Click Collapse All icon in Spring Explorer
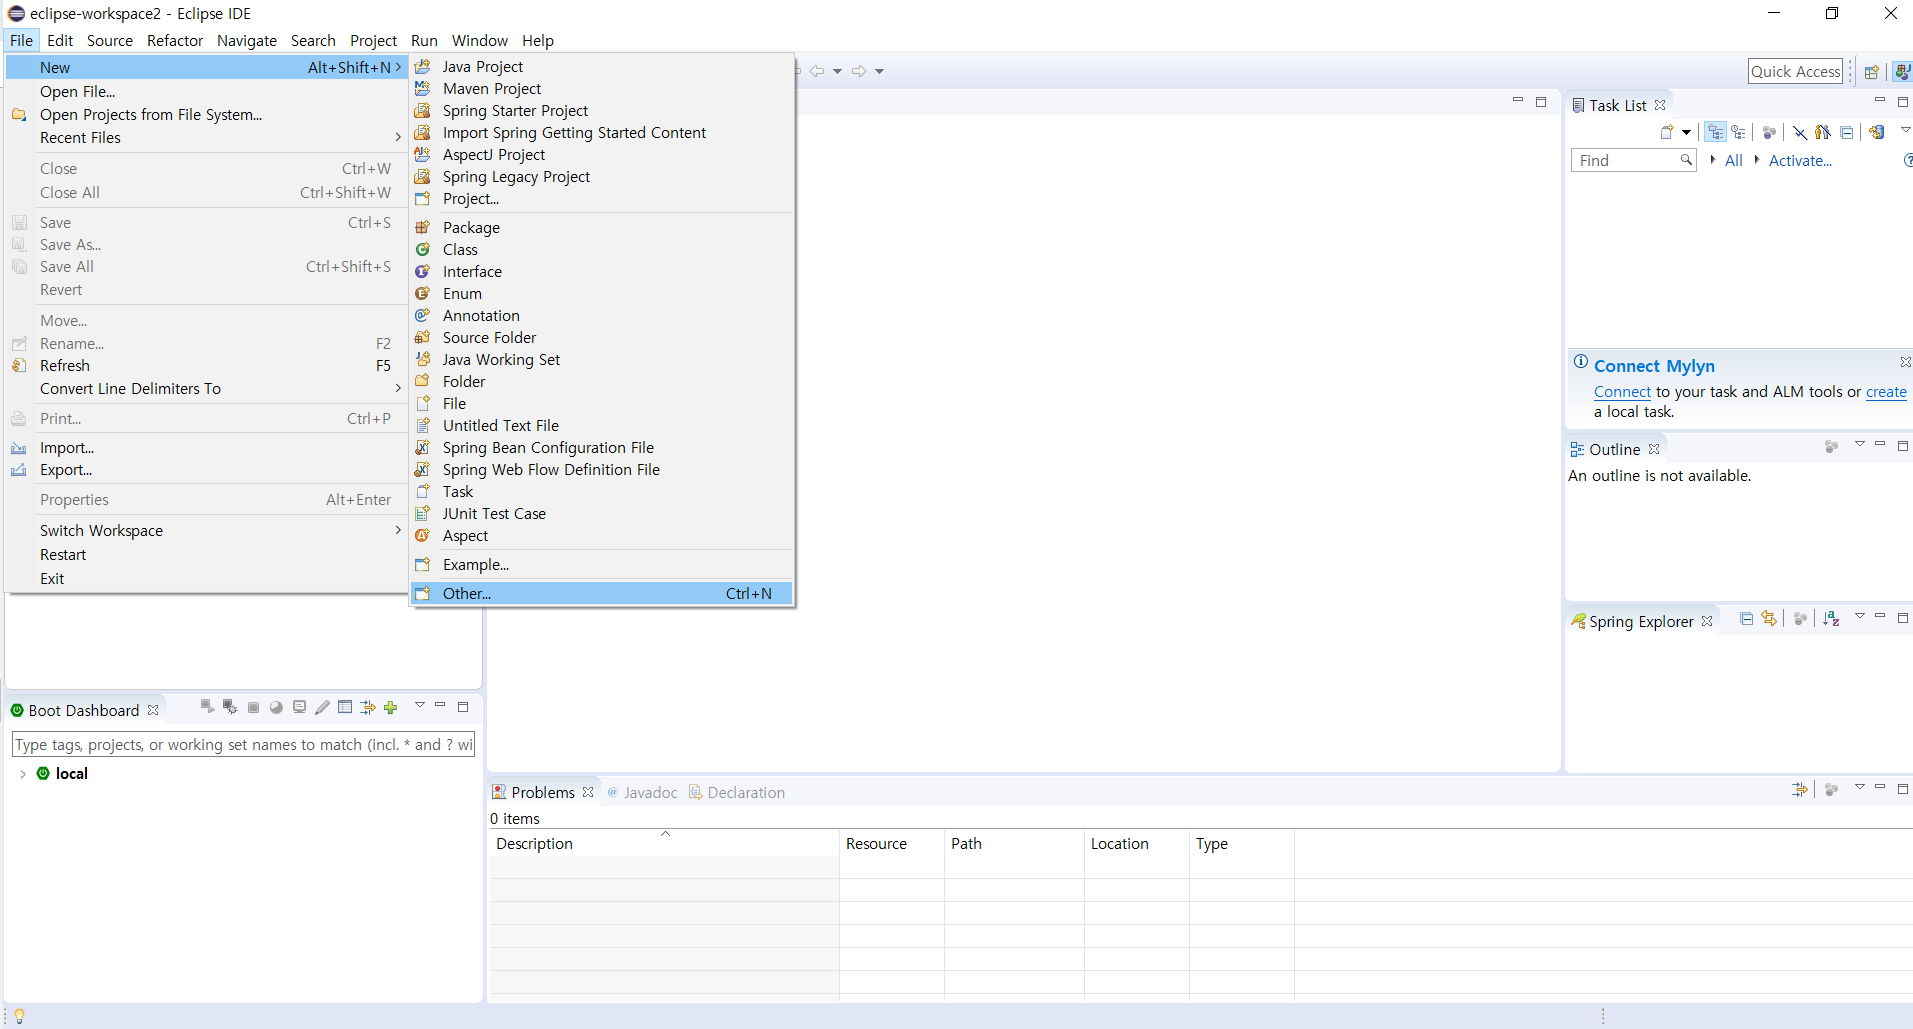The width and height of the screenshot is (1913, 1029). 1746,619
